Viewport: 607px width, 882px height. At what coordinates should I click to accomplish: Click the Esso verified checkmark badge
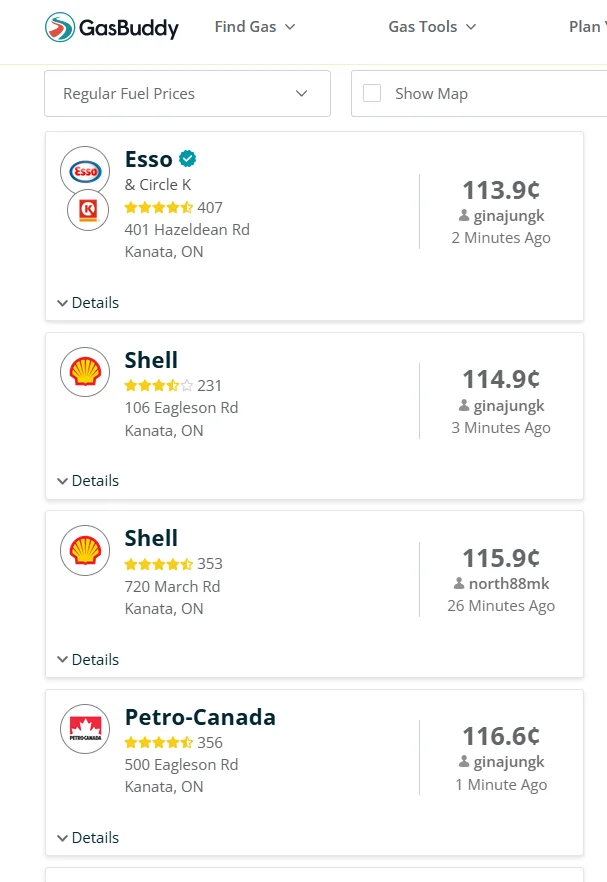pyautogui.click(x=187, y=159)
